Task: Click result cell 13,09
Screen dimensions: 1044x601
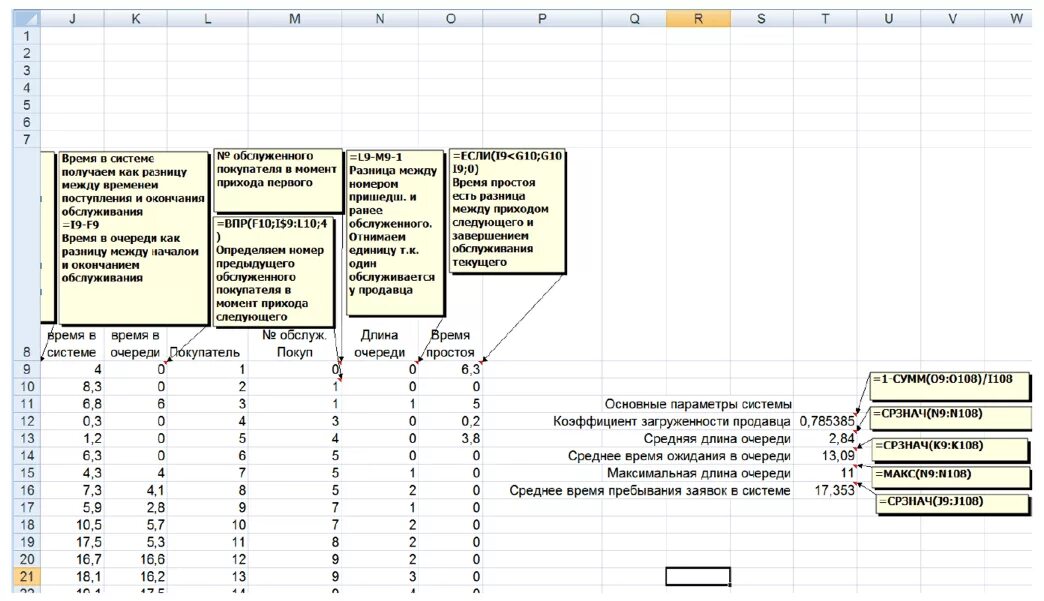Action: pyautogui.click(x=825, y=456)
